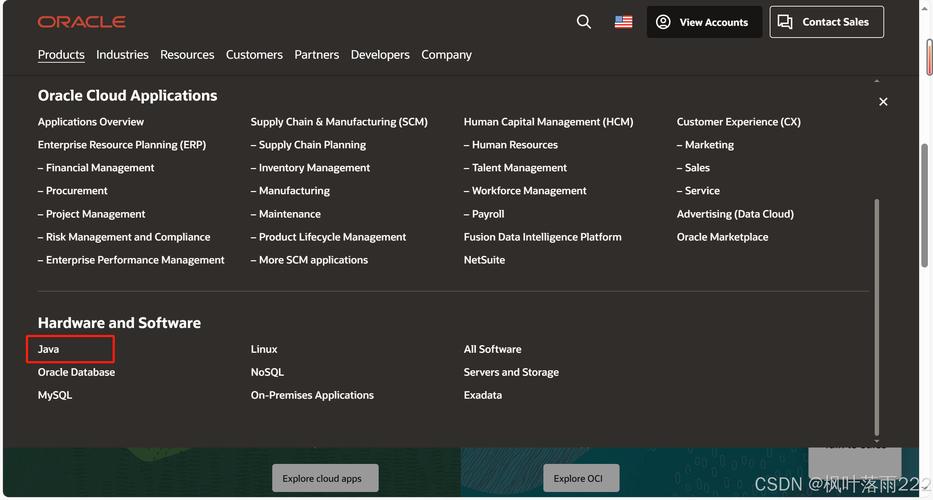Screen dimensions: 933x500
Task: Click the Oracle logo
Action: (x=82, y=22)
